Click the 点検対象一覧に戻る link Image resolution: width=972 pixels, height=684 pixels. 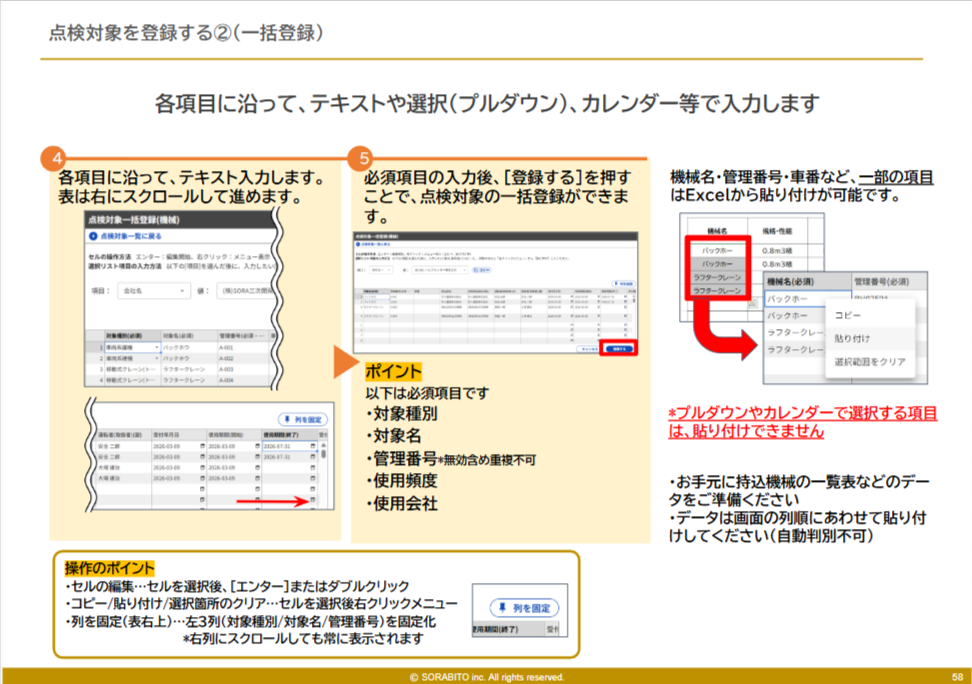[x=132, y=236]
